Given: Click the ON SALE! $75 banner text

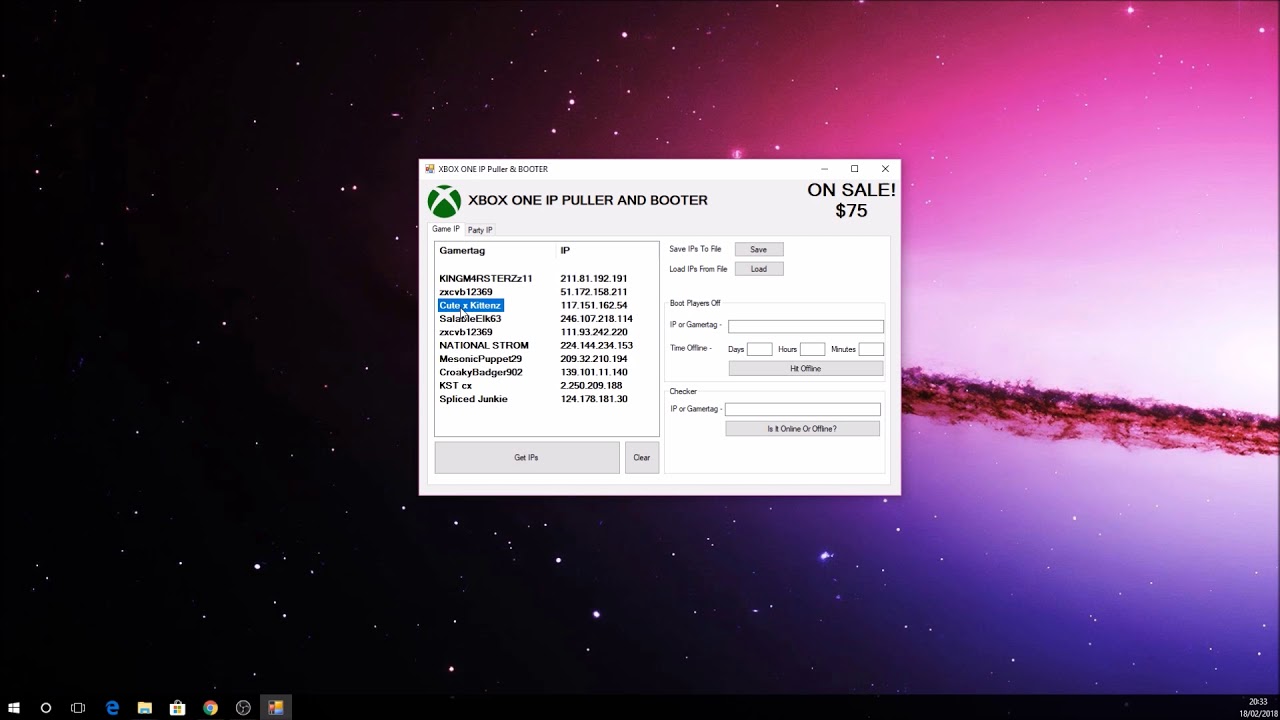Looking at the screenshot, I should point(851,200).
